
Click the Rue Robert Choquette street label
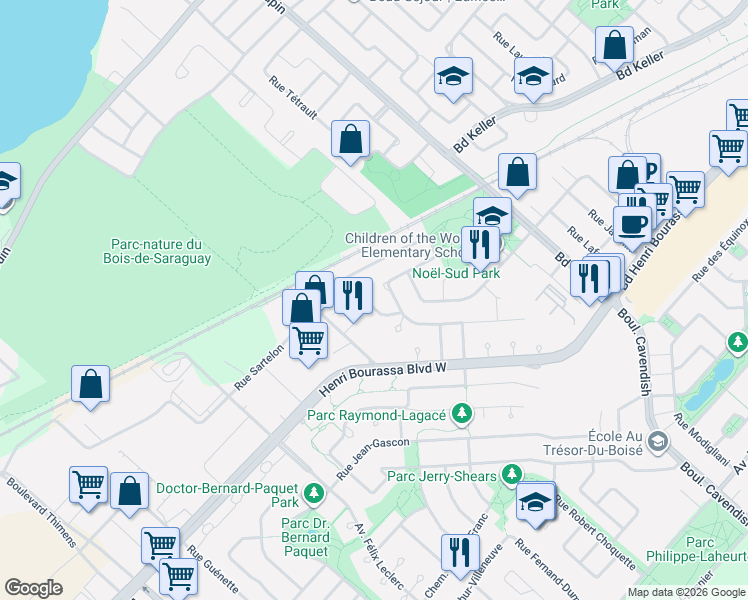point(596,533)
